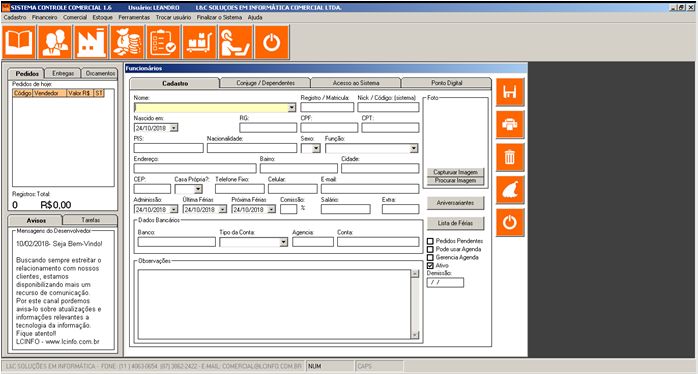698x374 pixels.
Task: Switch to the Tarefas tab
Action: tap(90, 220)
